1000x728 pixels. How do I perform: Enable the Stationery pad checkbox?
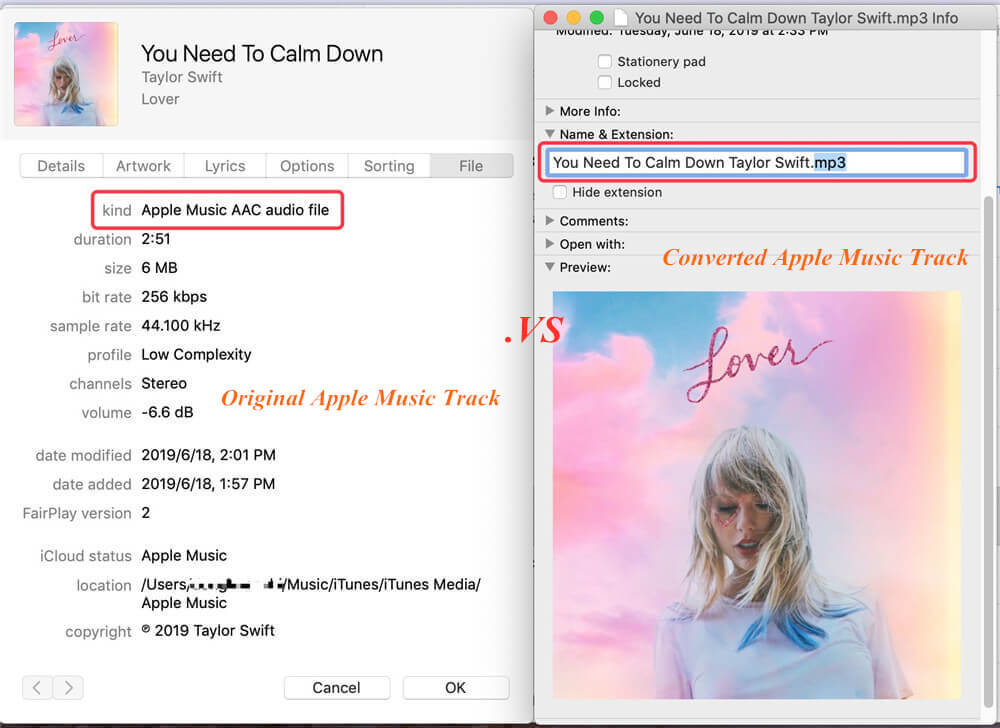[x=605, y=61]
